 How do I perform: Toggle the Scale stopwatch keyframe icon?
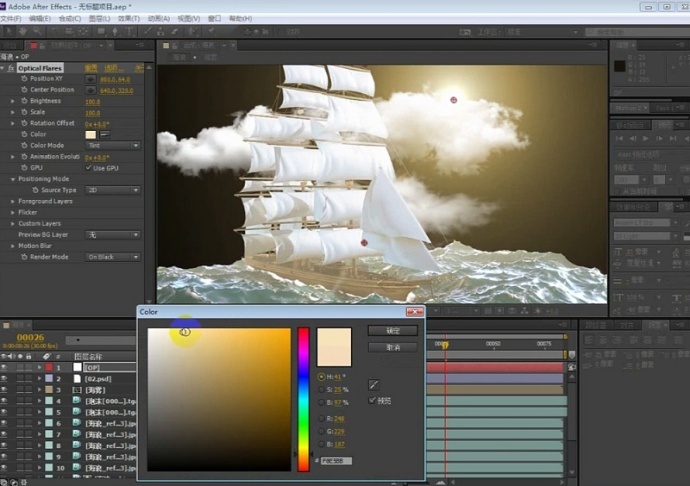pos(22,112)
